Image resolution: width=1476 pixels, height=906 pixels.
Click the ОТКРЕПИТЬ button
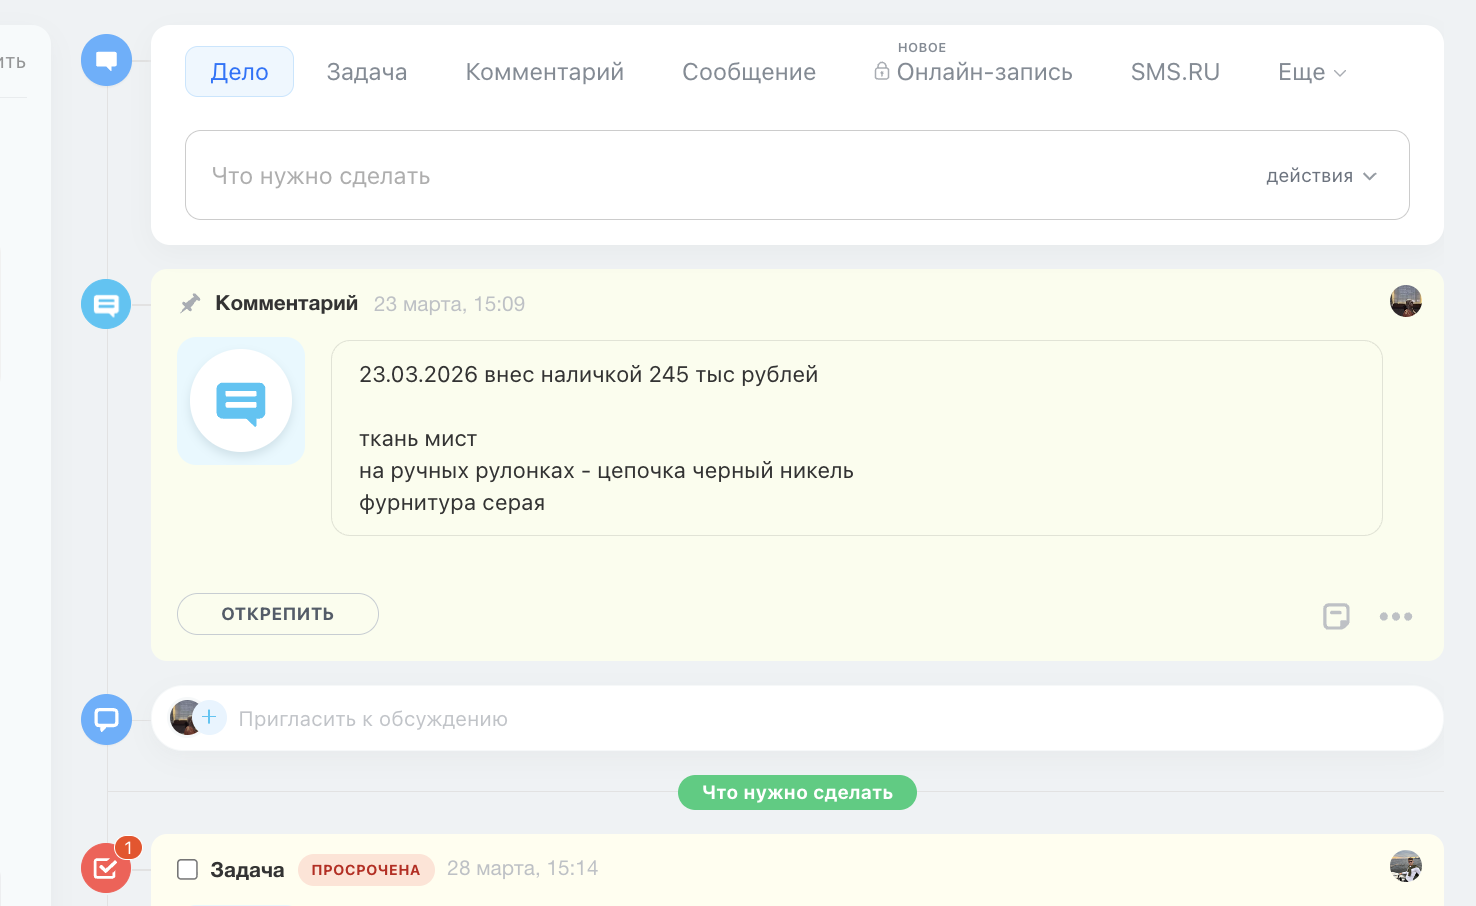(x=278, y=614)
